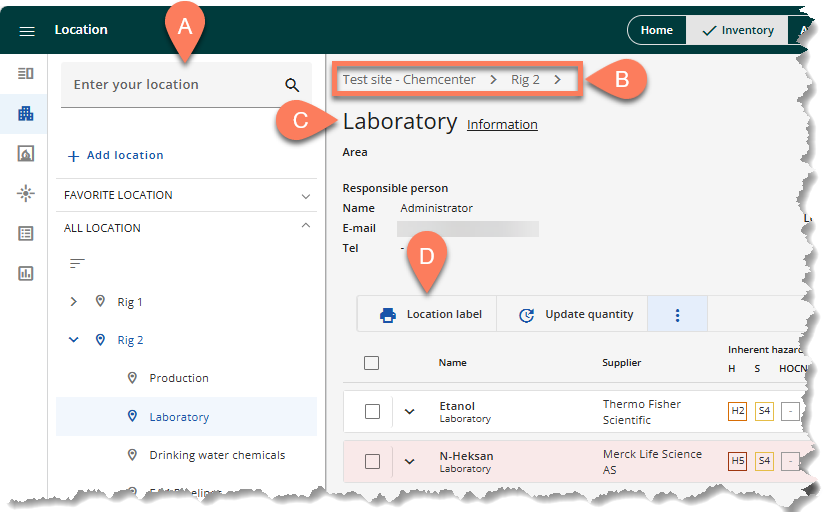The height and width of the screenshot is (512, 826).
Task: Switch to the Home tab
Action: [x=656, y=30]
